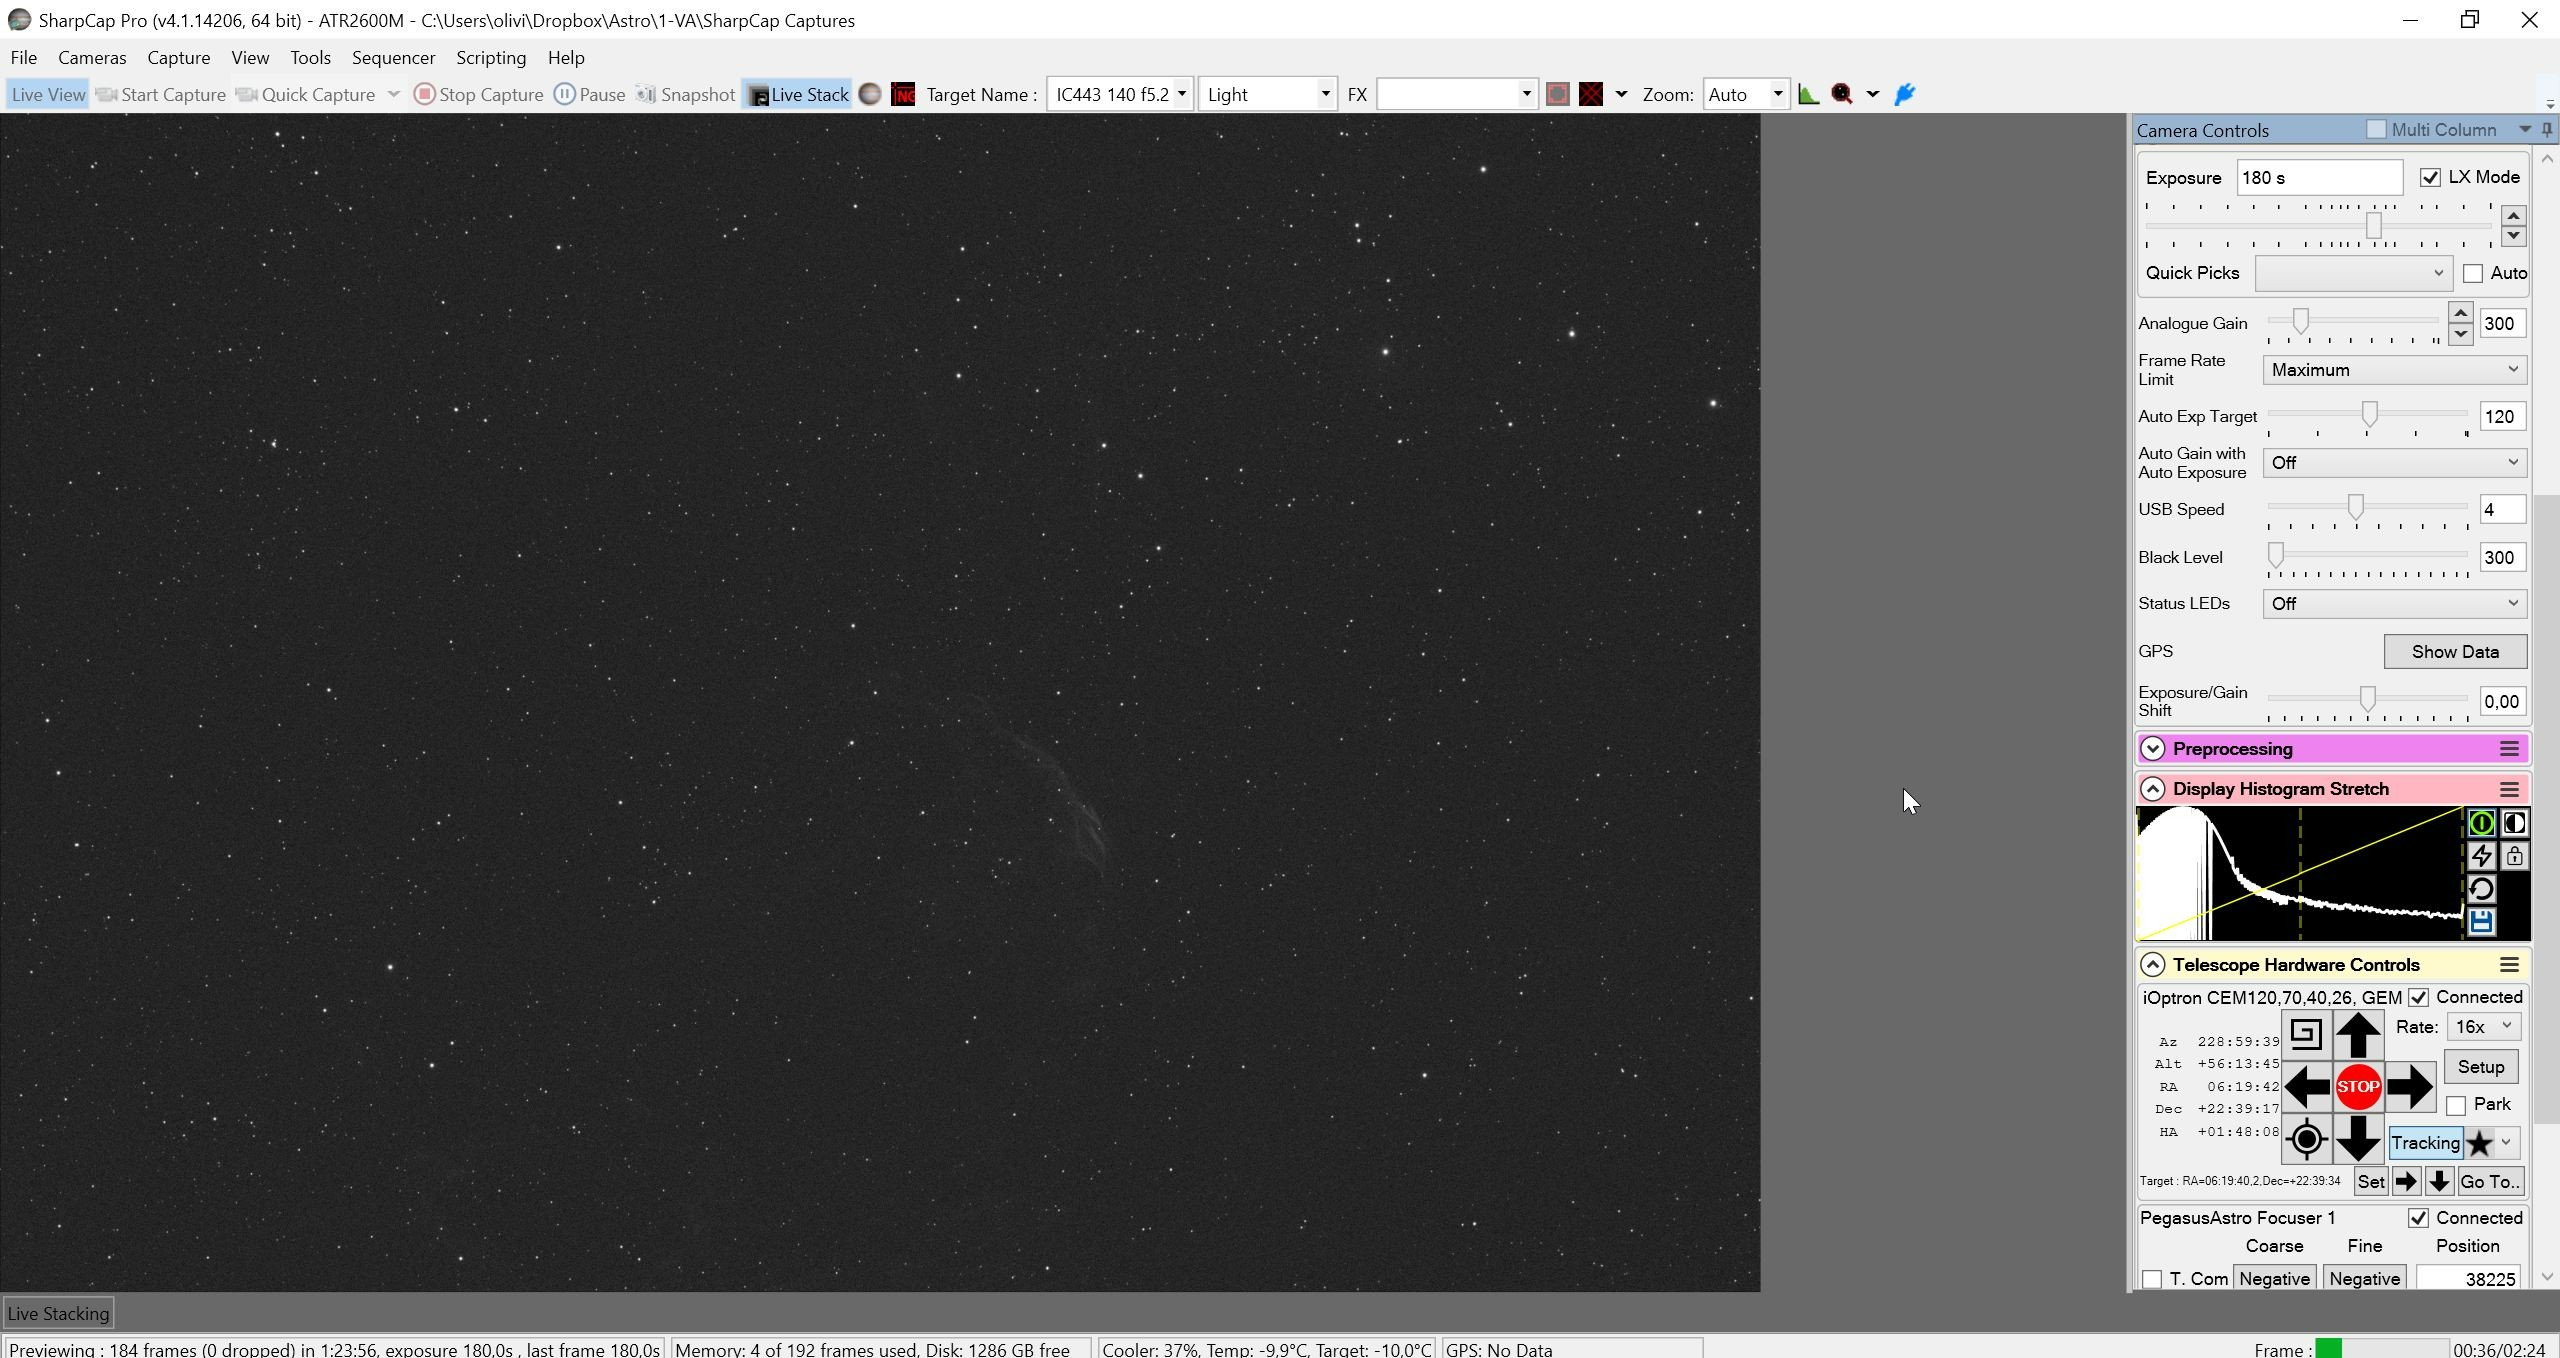This screenshot has height=1358, width=2560.
Task: Click the lightning bolt auto-stretch icon
Action: (x=2481, y=857)
